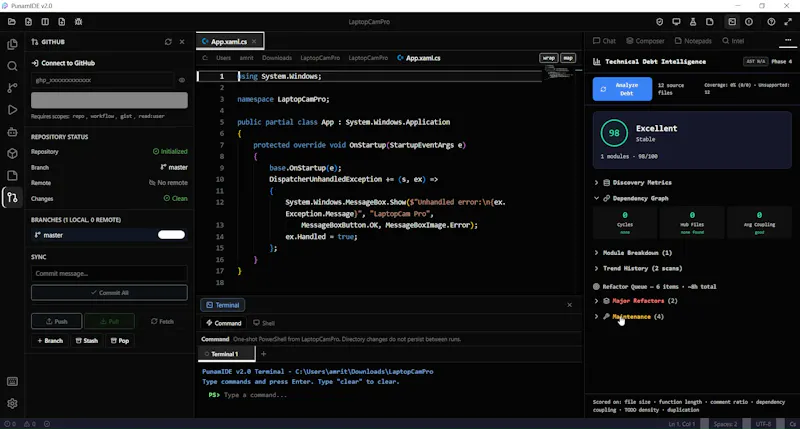Click the expand fullscreen arrows icon
800x429 pixels.
pos(788,22)
